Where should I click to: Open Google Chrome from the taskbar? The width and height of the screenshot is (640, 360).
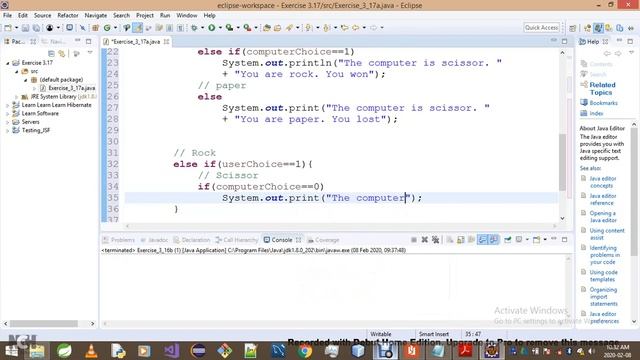point(304,351)
